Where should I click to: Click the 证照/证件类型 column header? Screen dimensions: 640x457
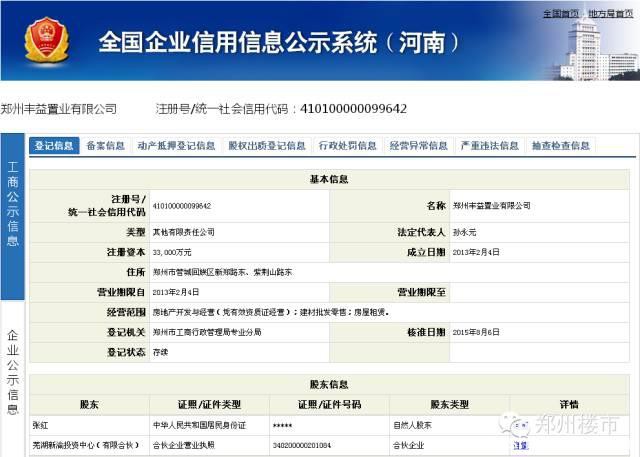coord(209,404)
